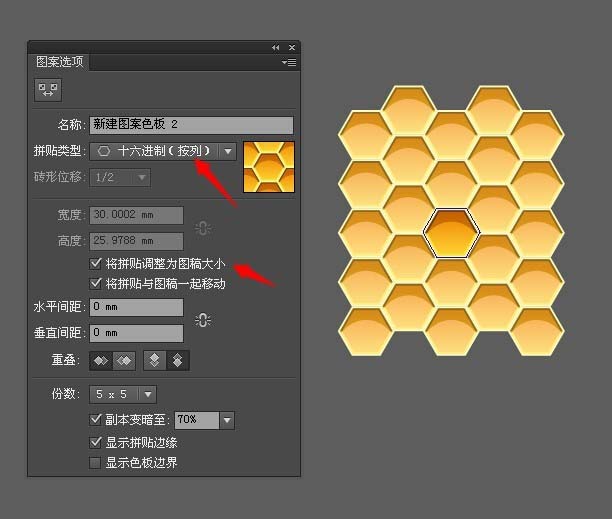The height and width of the screenshot is (519, 612).
Task: Edit the pattern name field 新建图案色板 2
Action: click(x=191, y=125)
